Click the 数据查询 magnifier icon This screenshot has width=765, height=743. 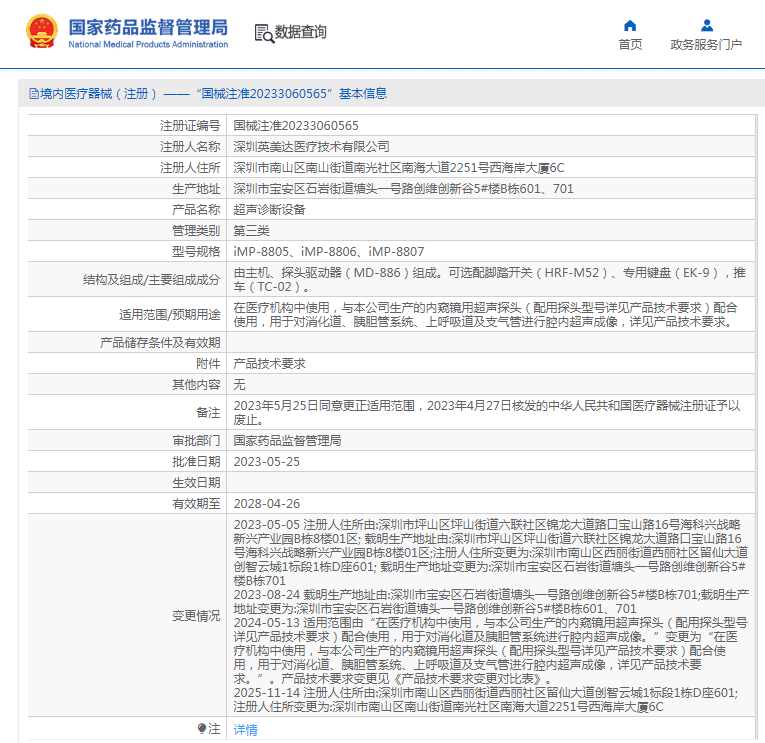pos(264,33)
